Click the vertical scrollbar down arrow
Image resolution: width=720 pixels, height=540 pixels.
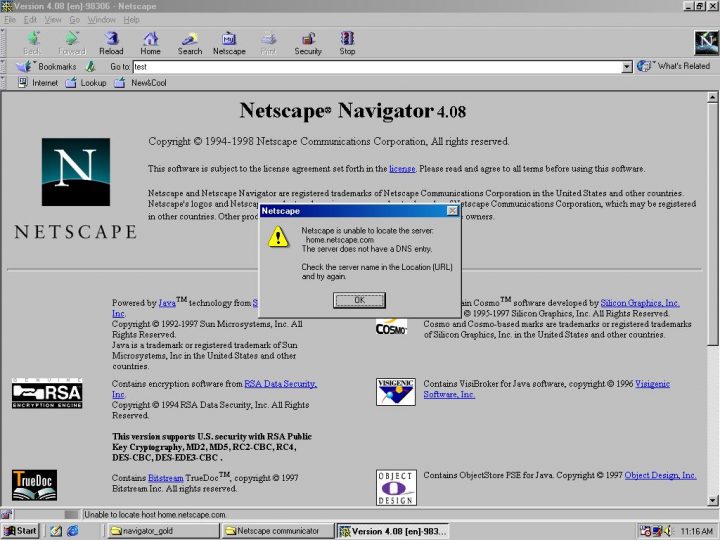(712, 501)
